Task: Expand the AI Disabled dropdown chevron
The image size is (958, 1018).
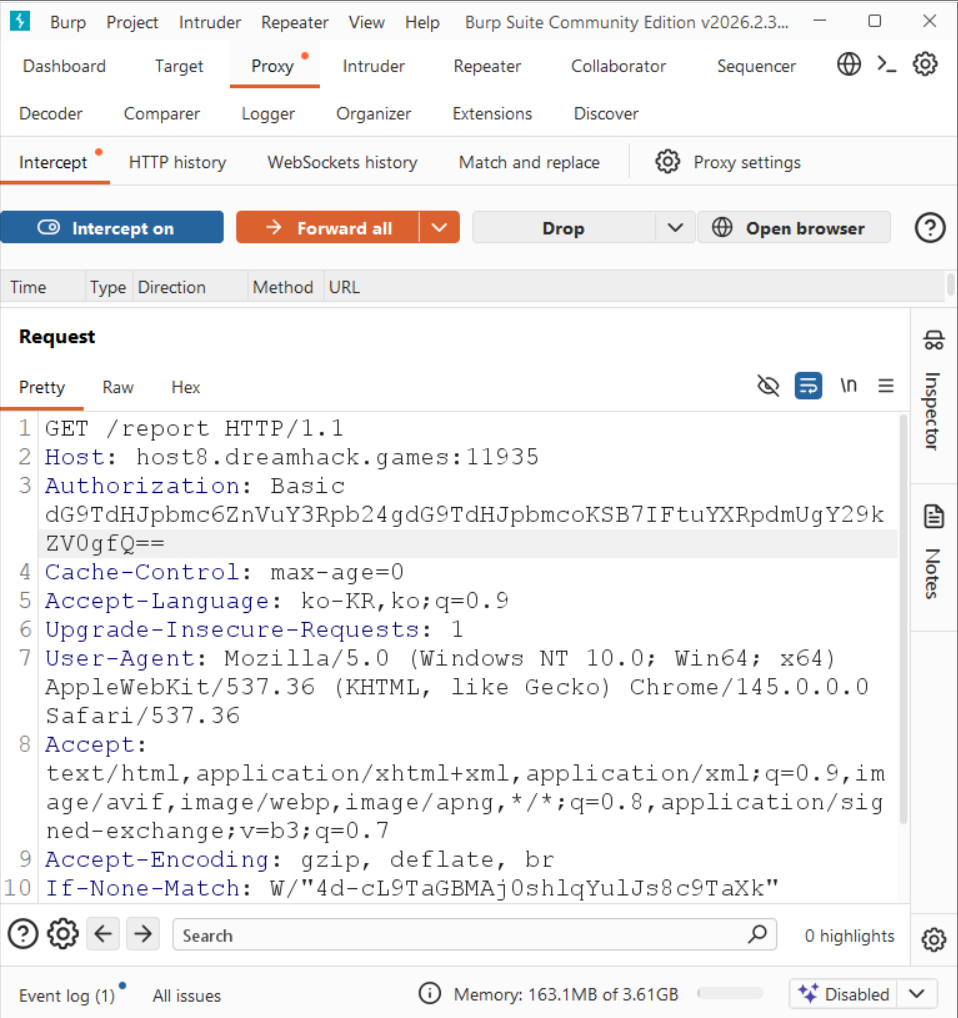Action: click(x=916, y=993)
